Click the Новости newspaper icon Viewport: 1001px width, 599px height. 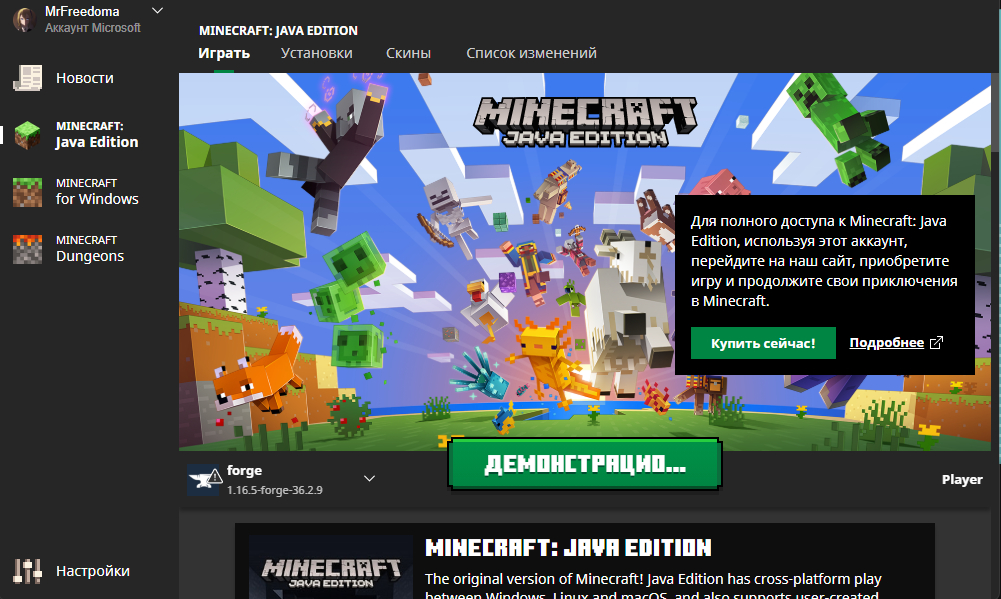pyautogui.click(x=27, y=78)
